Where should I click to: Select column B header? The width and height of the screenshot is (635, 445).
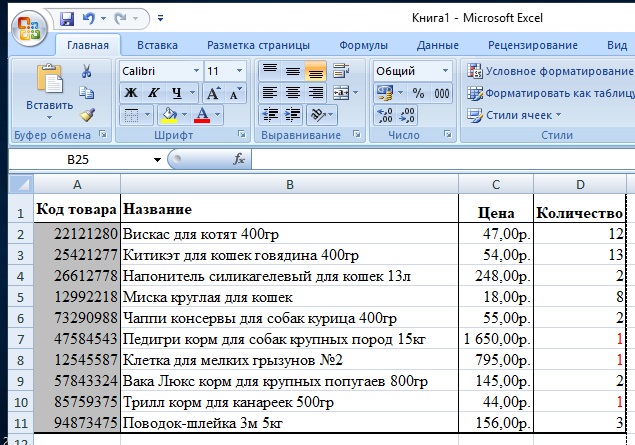(x=290, y=185)
